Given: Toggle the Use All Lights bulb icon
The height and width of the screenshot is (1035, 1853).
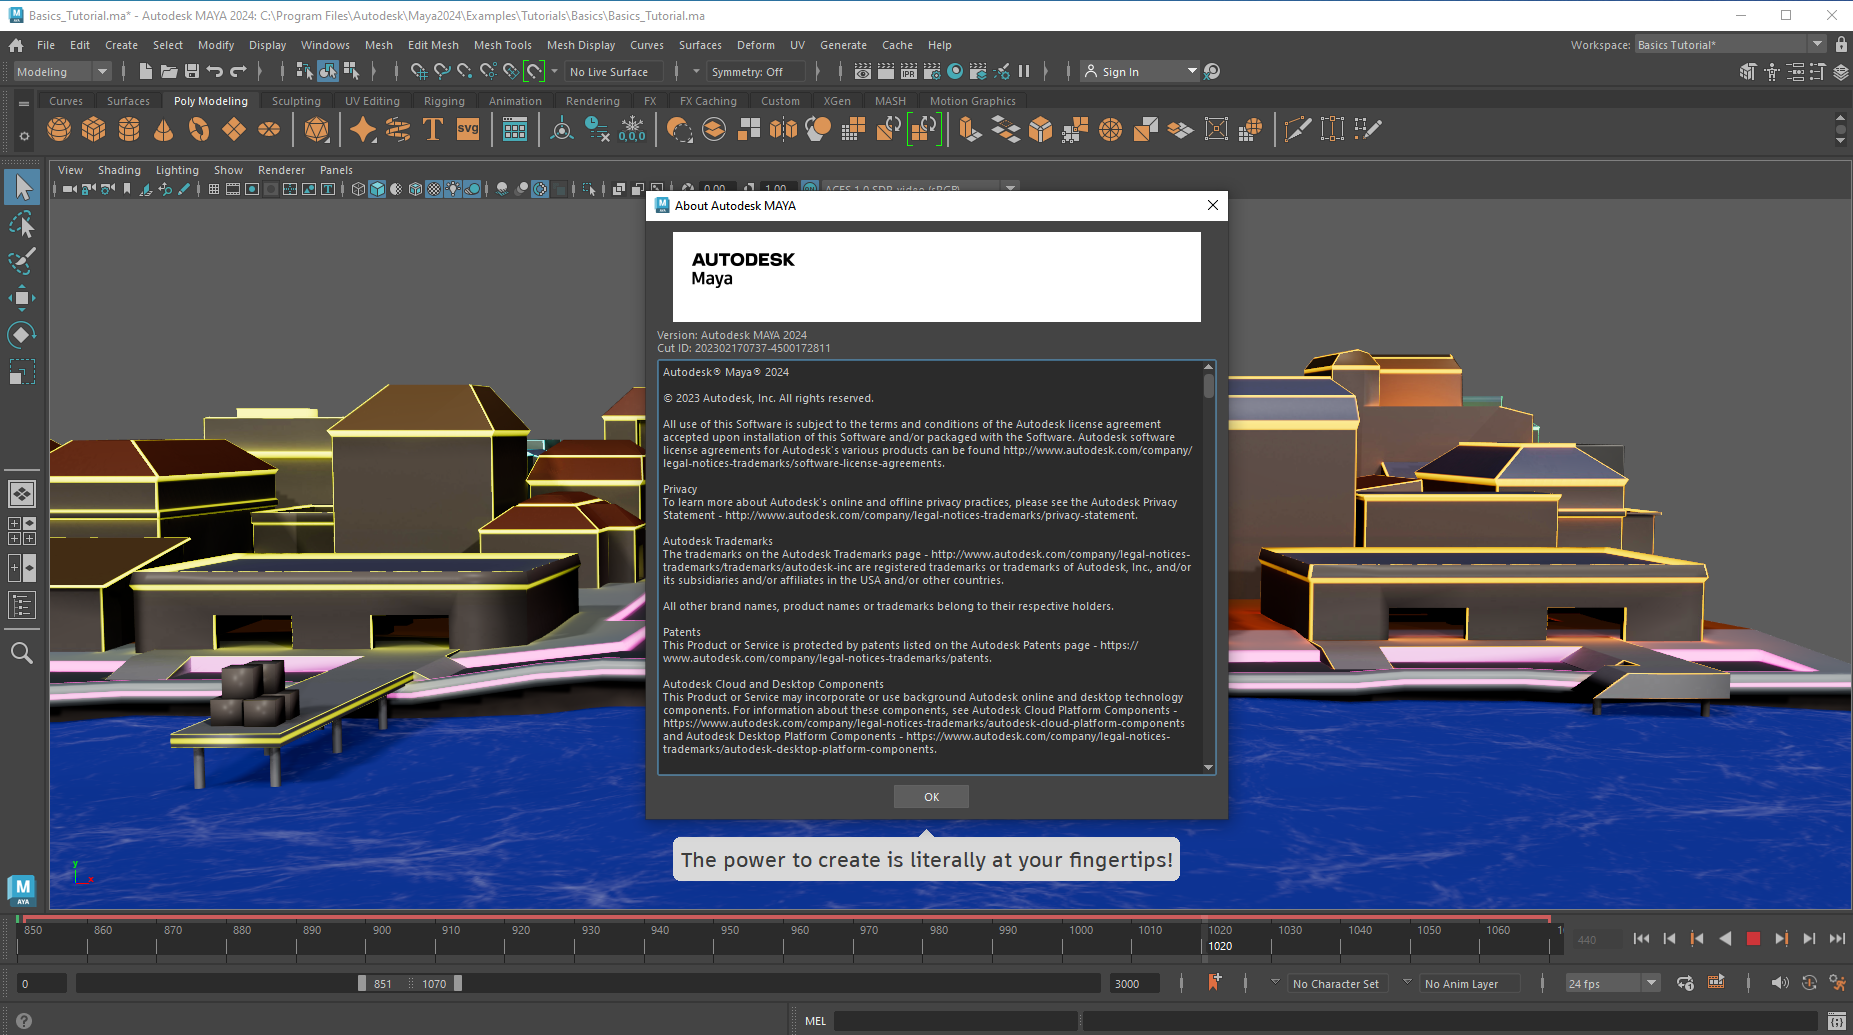Looking at the screenshot, I should point(453,189).
